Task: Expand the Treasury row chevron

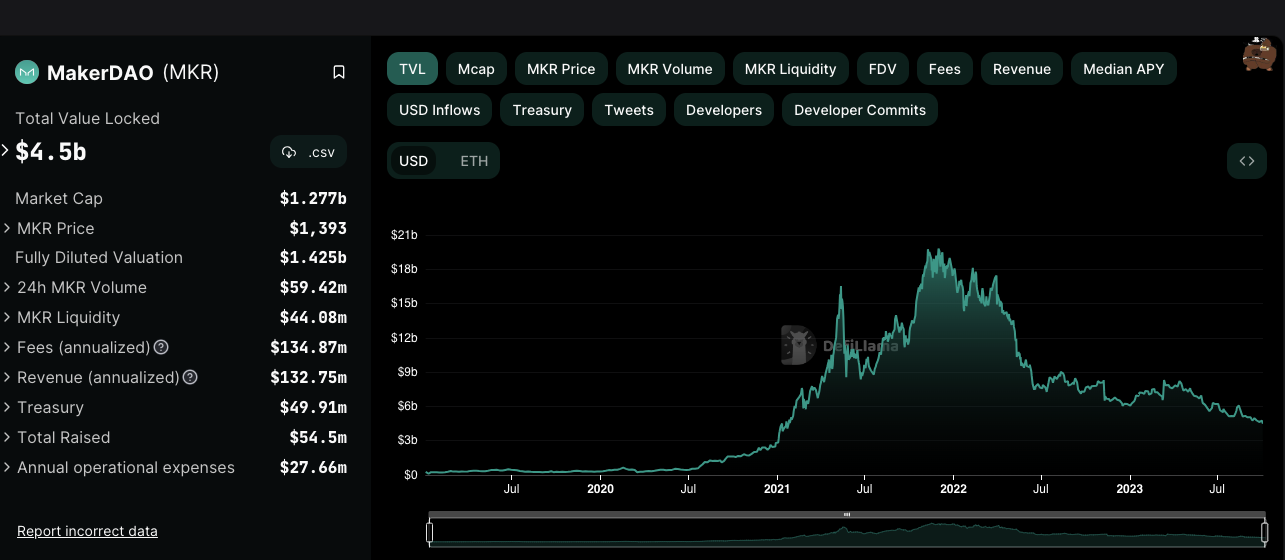Action: tap(7, 408)
